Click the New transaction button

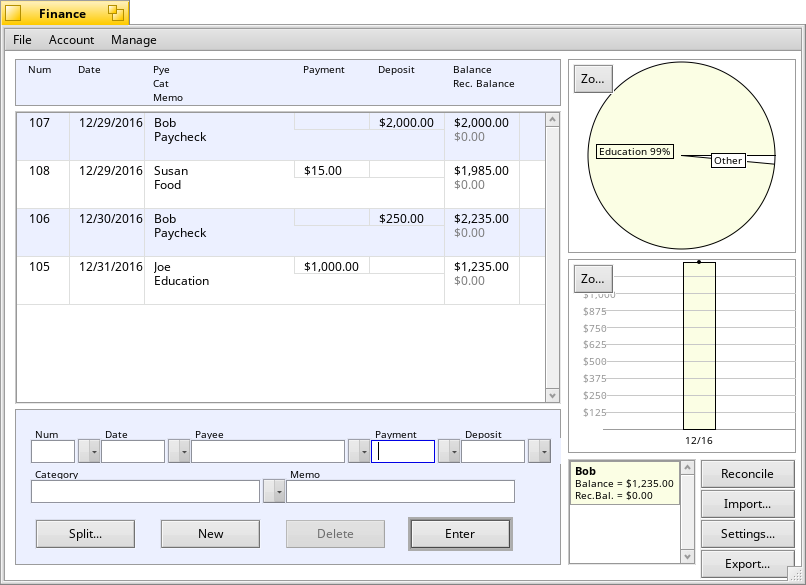pos(210,534)
